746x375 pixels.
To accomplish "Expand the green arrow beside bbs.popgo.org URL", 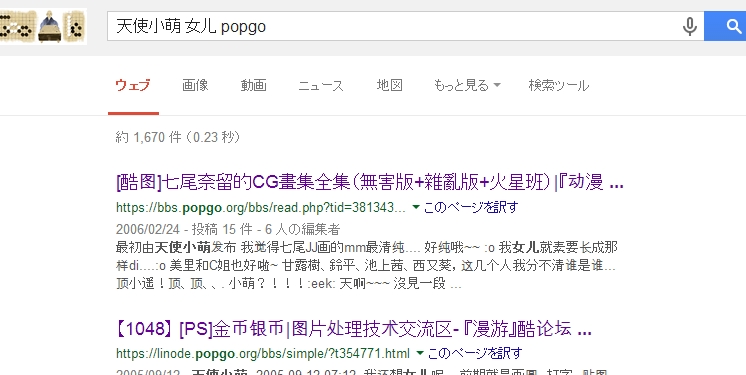I will (415, 207).
